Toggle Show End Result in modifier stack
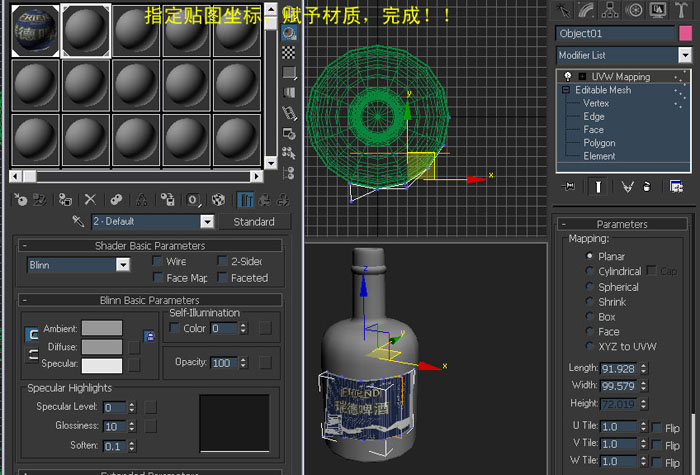 coord(598,186)
